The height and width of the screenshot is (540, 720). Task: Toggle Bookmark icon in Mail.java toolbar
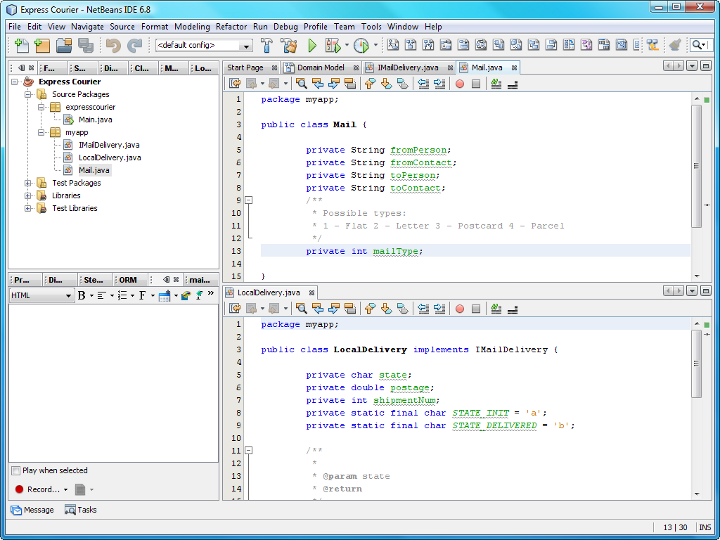(x=403, y=84)
